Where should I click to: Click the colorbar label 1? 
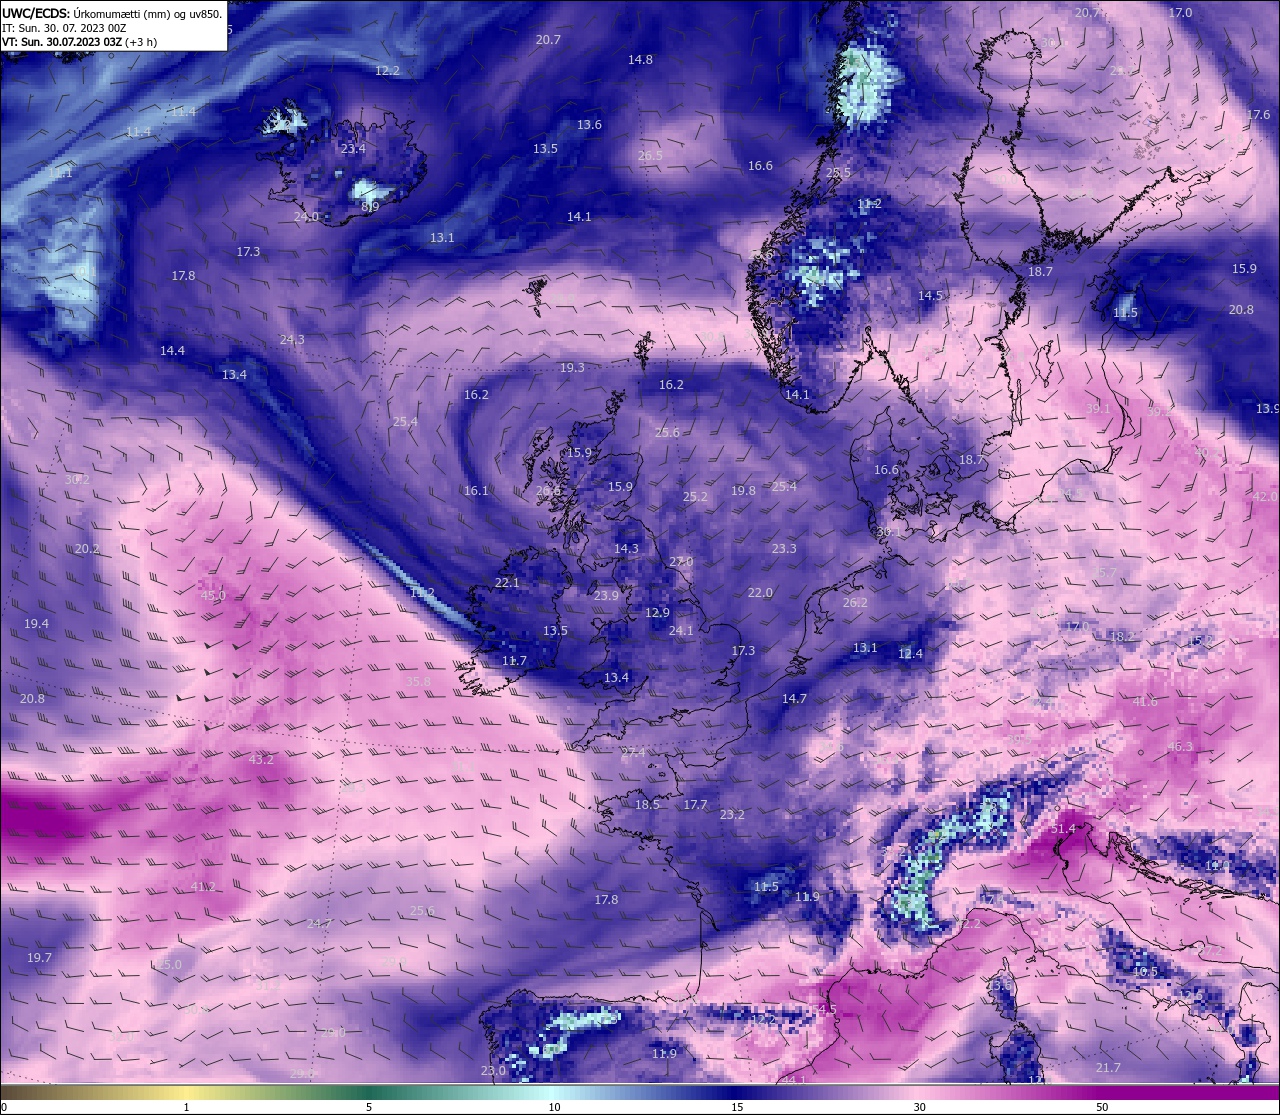pyautogui.click(x=186, y=1107)
